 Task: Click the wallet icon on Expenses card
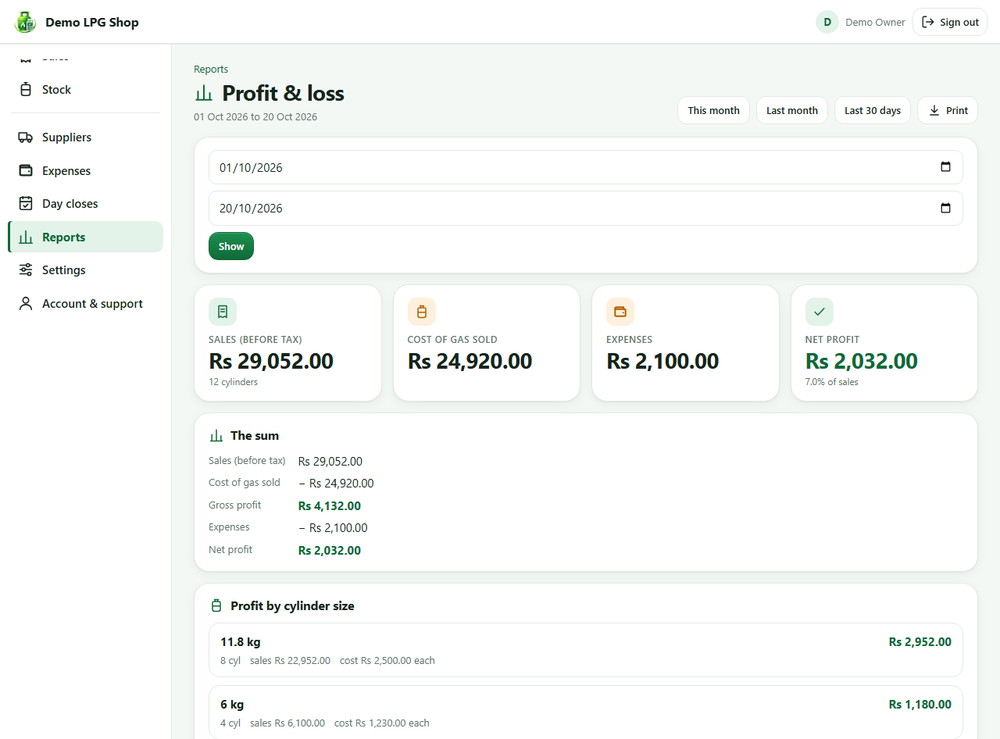click(x=620, y=312)
